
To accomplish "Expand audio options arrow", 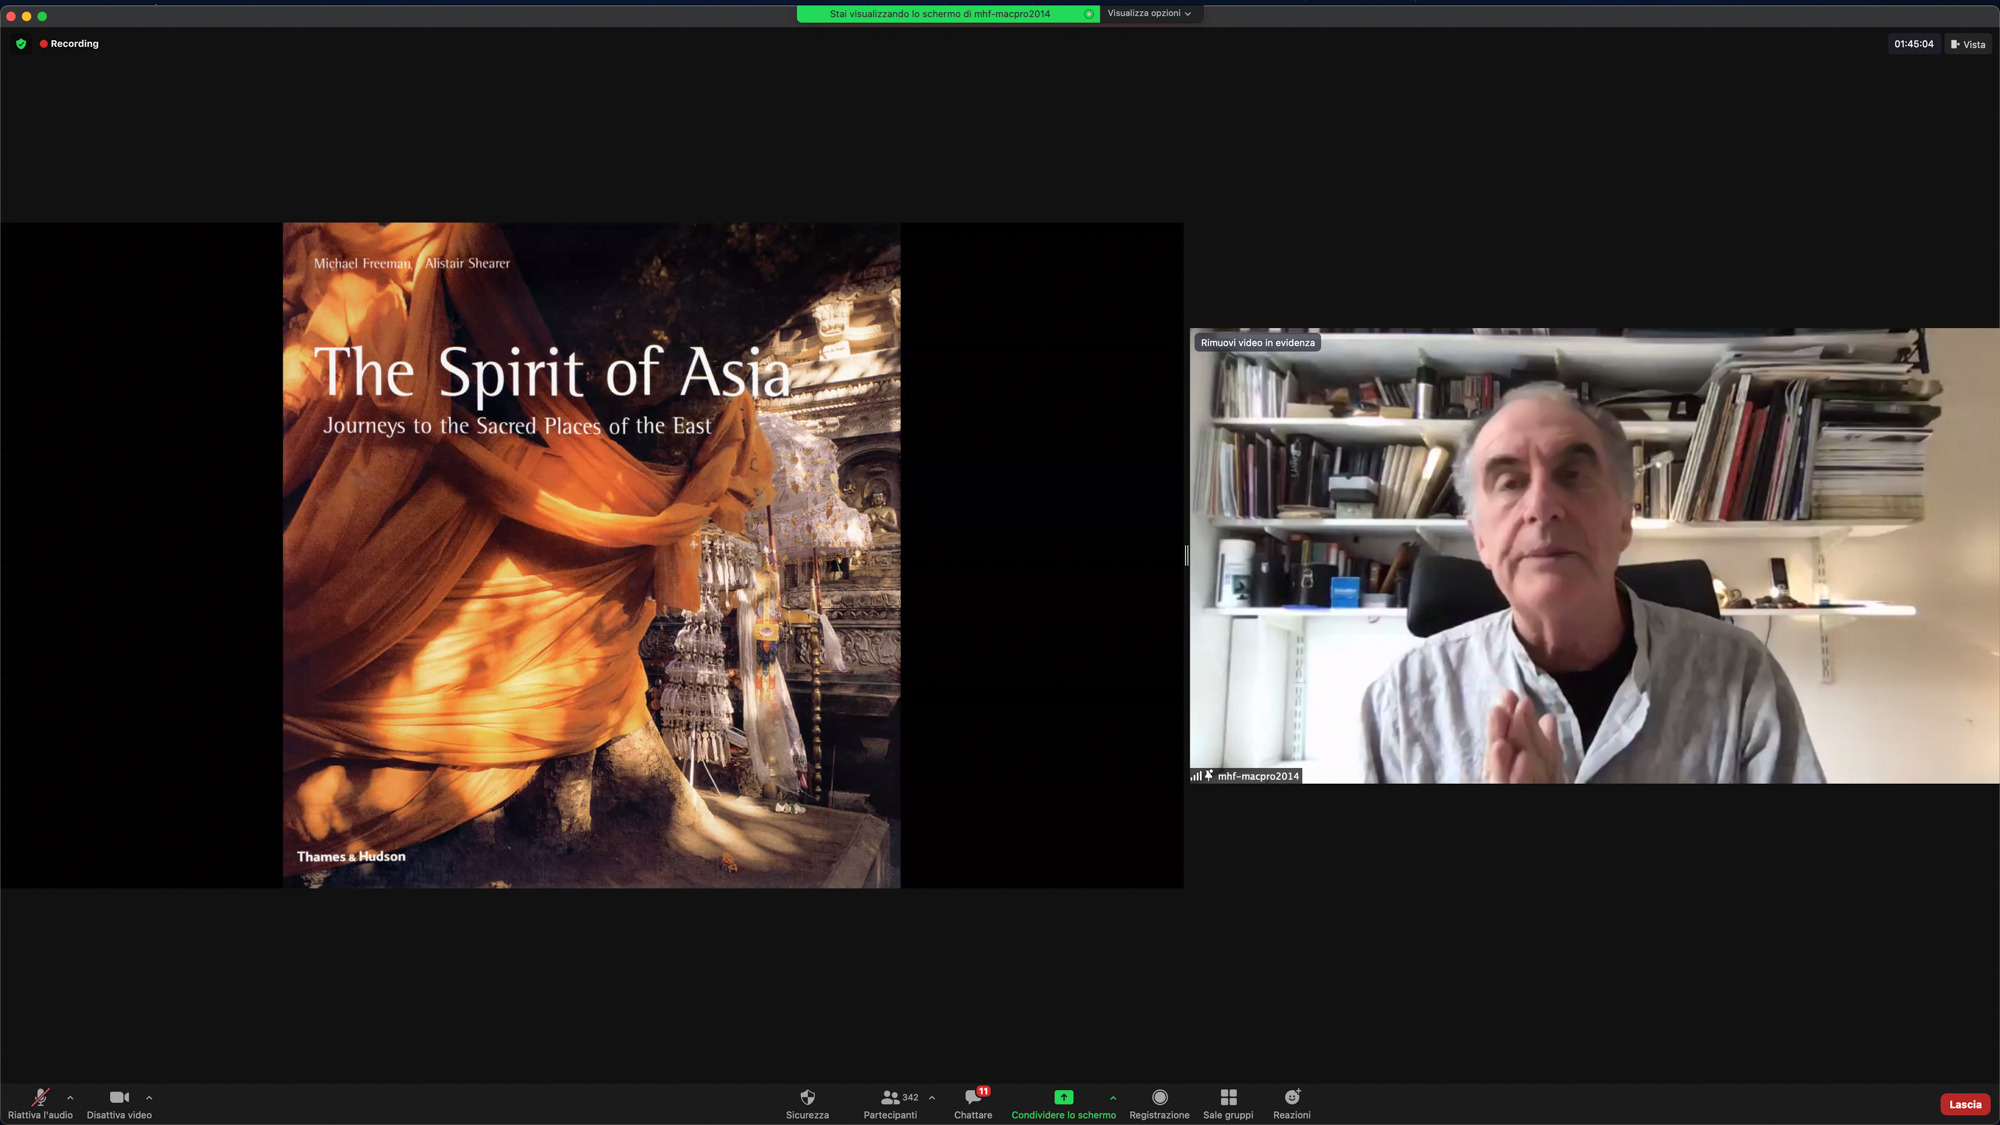I will point(70,1098).
